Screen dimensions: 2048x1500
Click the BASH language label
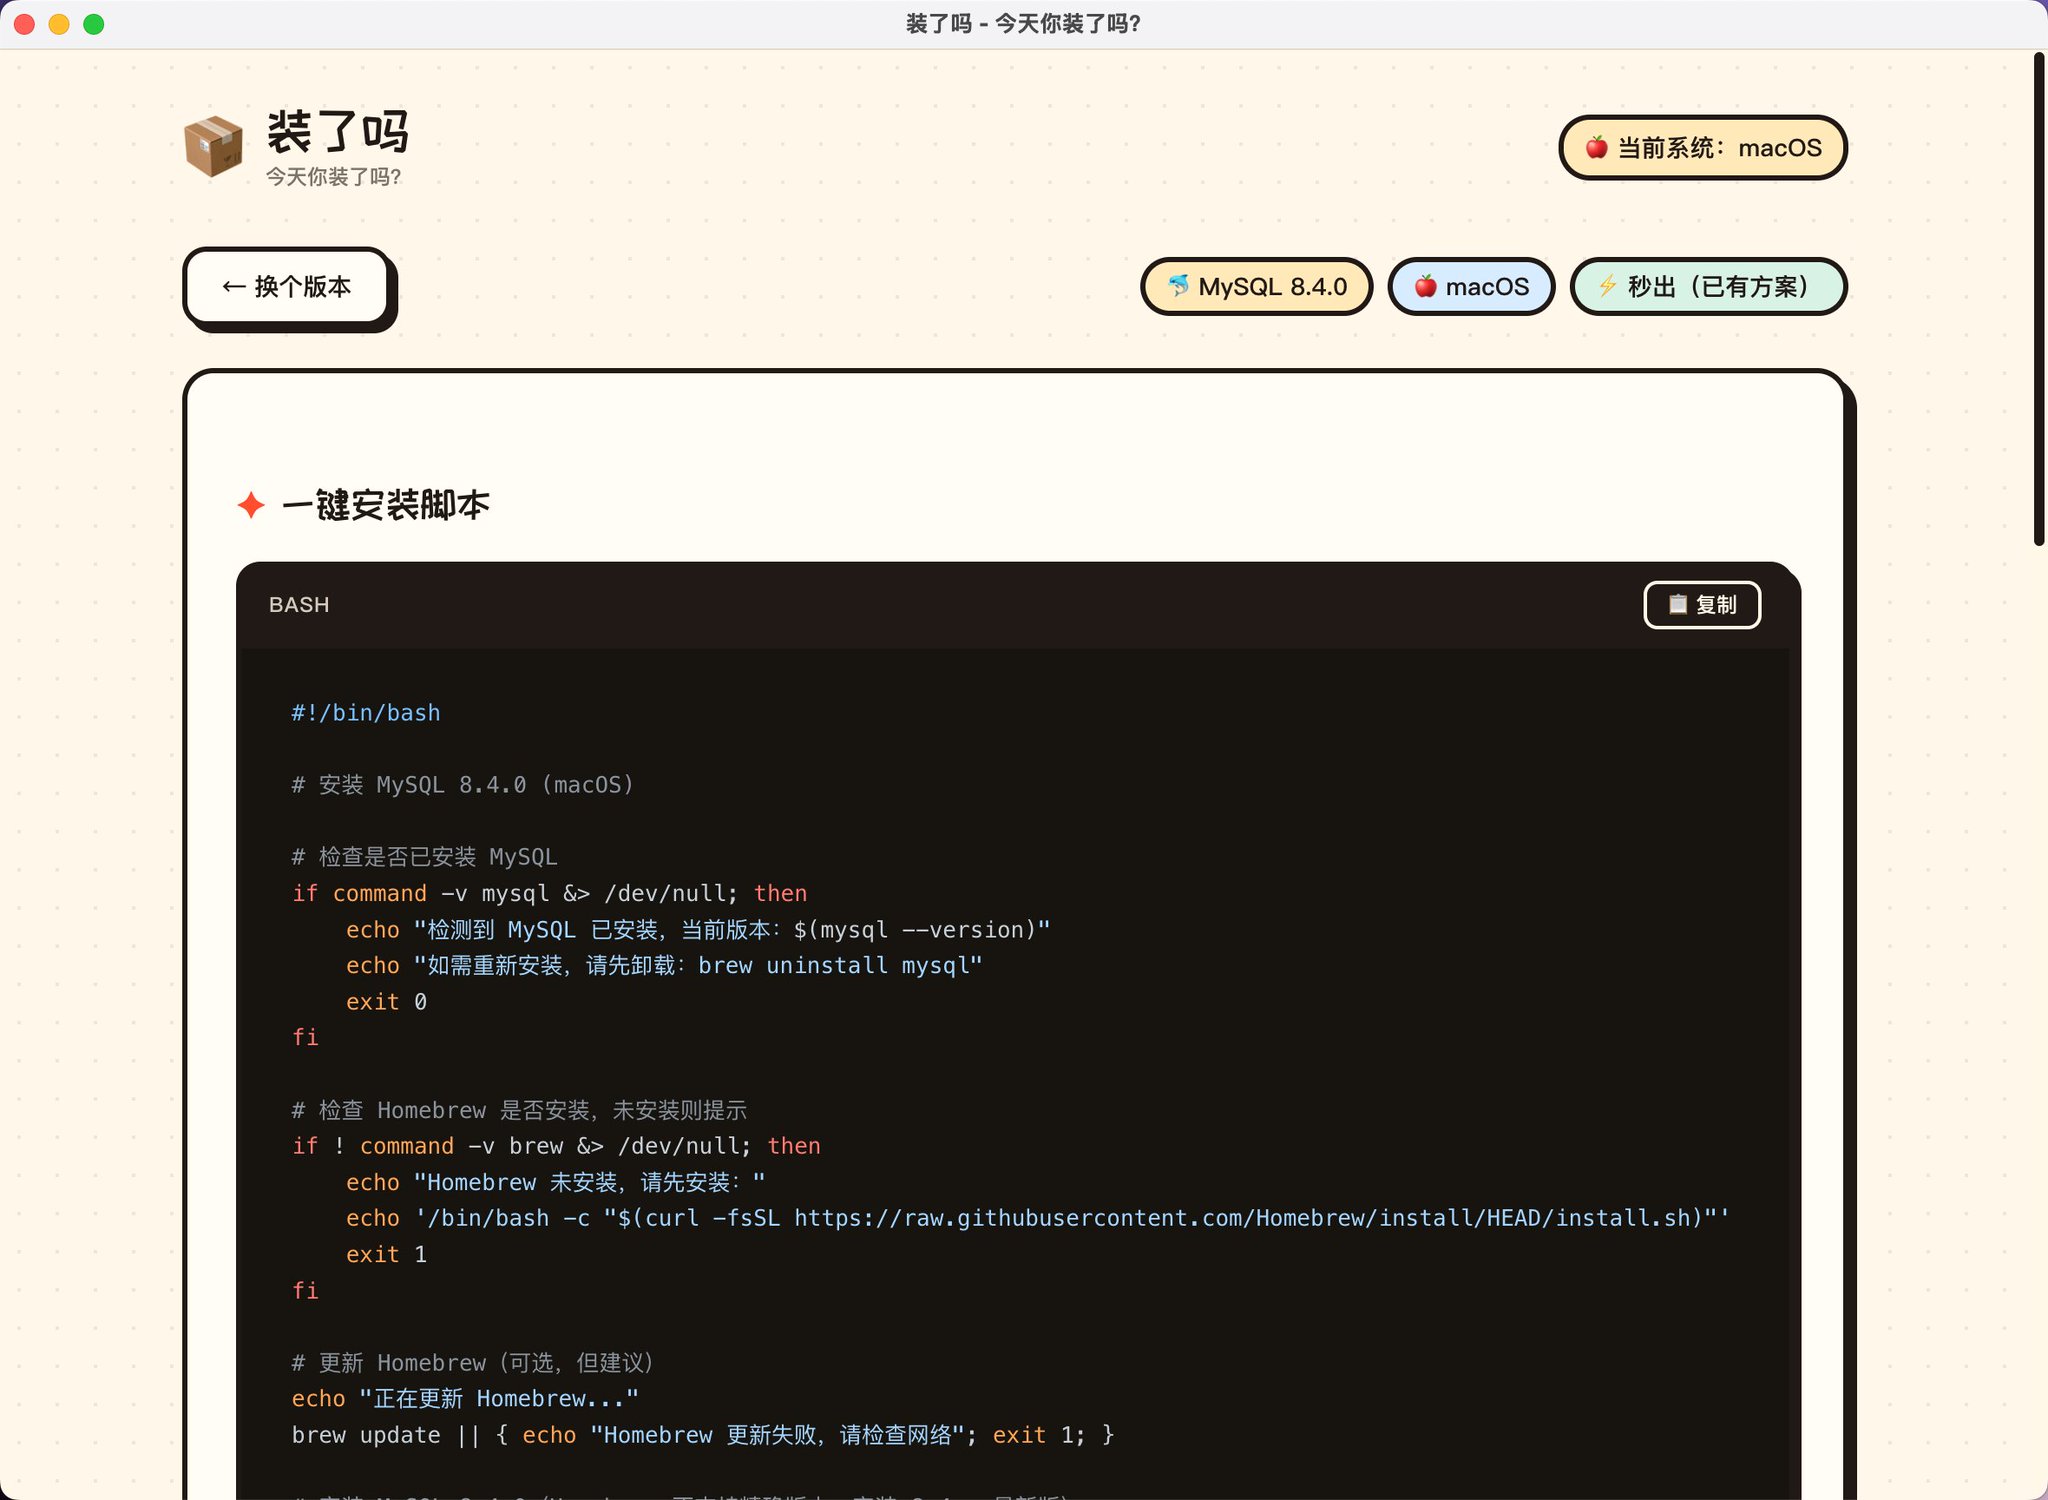point(299,605)
